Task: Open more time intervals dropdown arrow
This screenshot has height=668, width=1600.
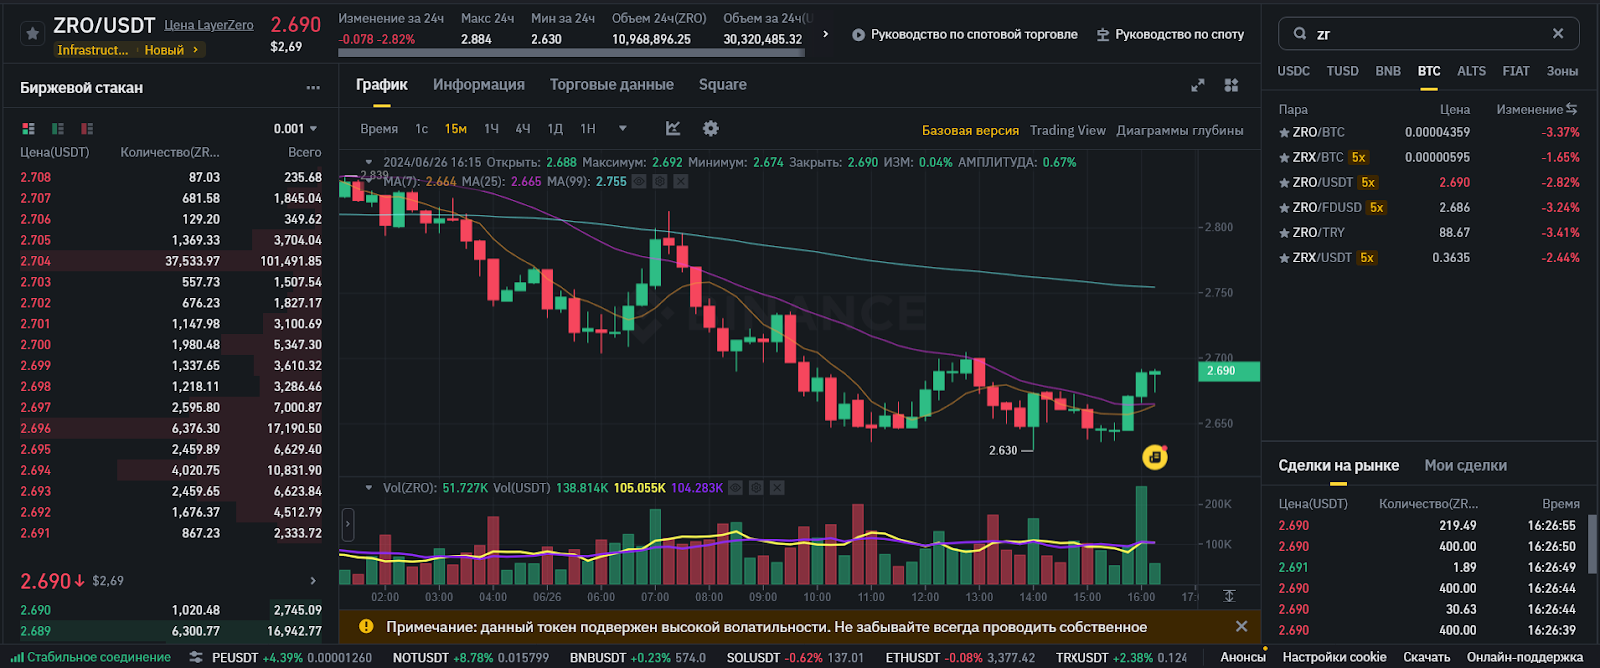Action: point(623,128)
